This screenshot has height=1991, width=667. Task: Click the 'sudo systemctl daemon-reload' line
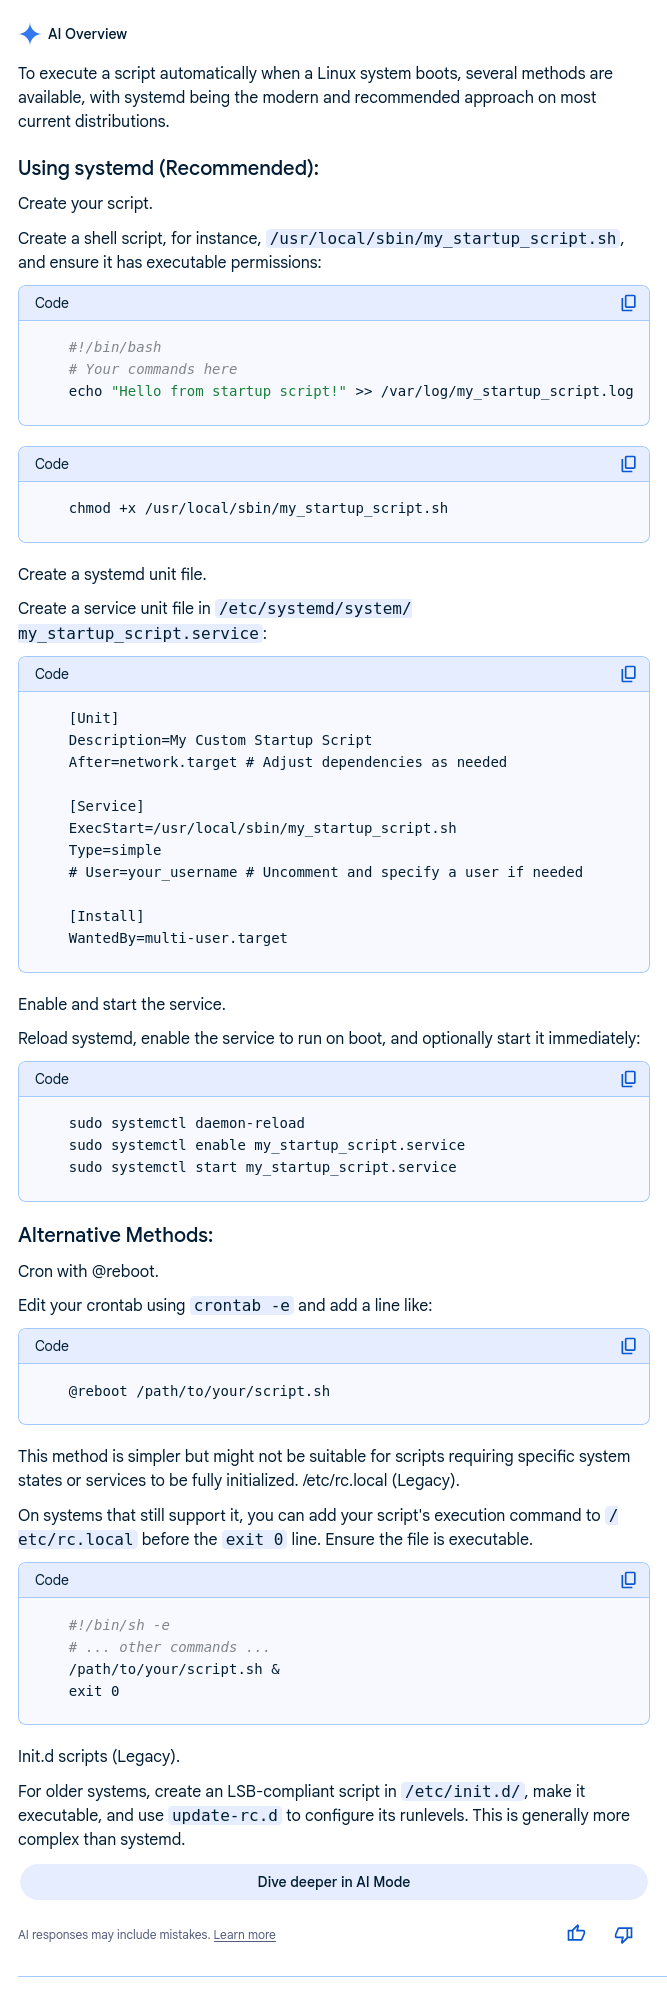[186, 1123]
